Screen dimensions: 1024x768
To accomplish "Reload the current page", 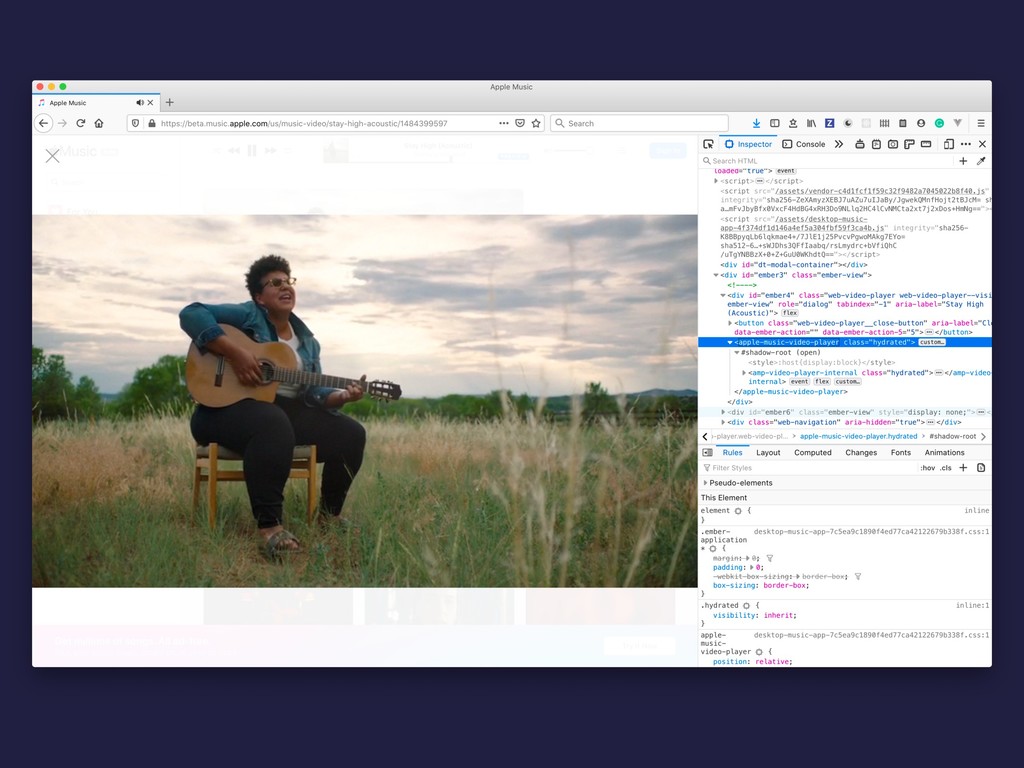I will tap(80, 123).
